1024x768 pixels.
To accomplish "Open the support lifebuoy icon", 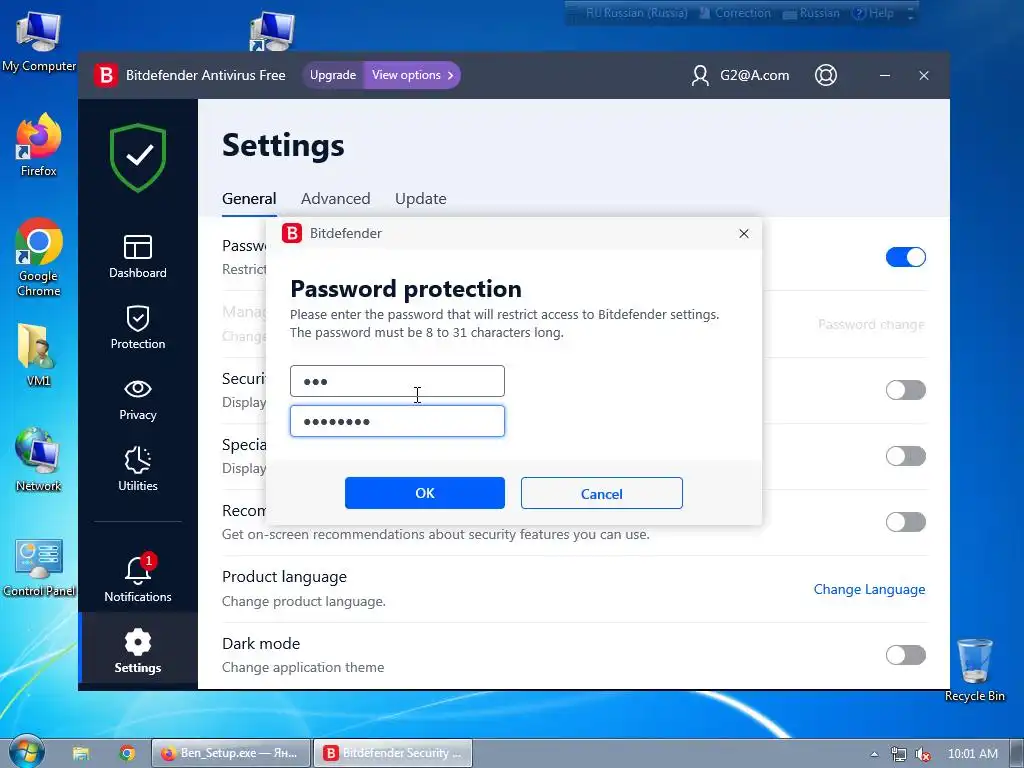I will tap(825, 75).
